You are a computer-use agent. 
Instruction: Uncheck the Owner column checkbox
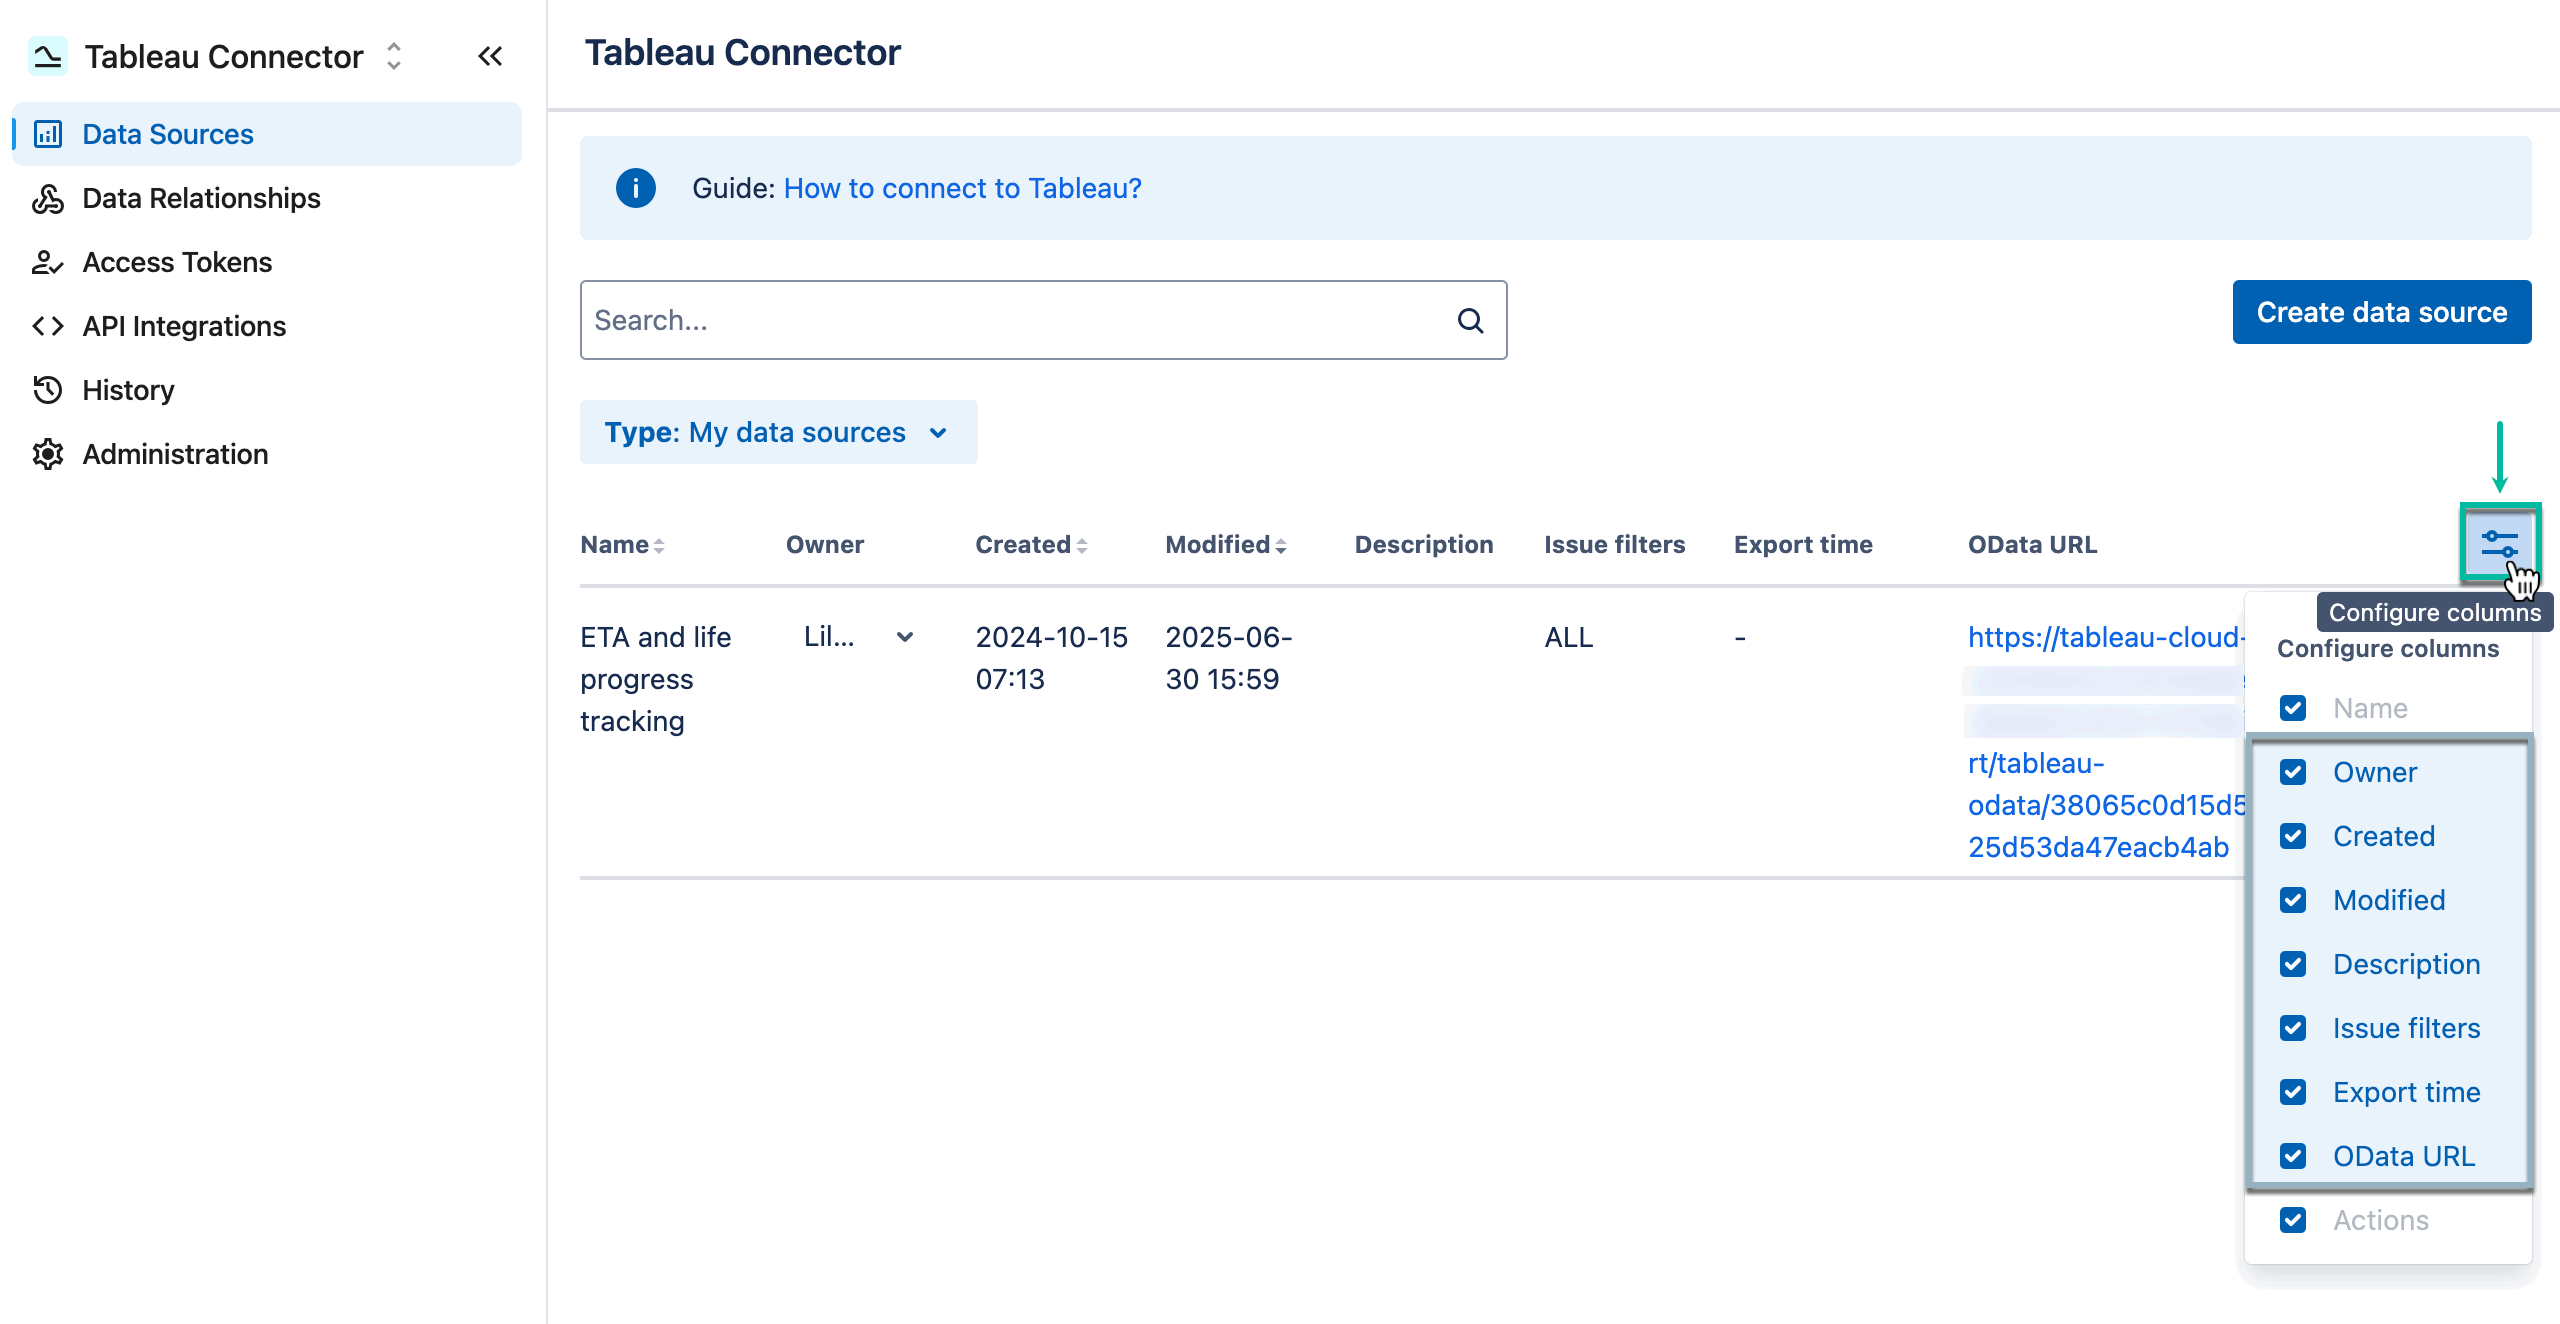[2293, 771]
